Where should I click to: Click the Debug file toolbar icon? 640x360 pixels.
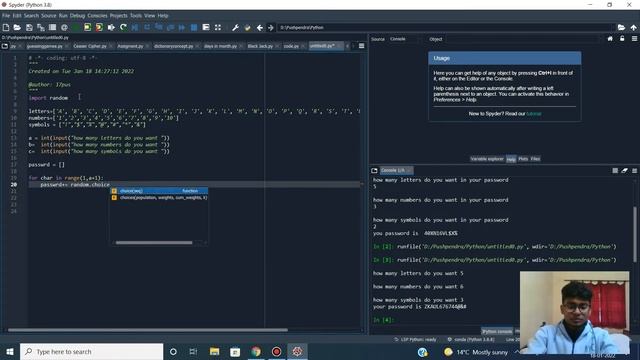(135, 27)
